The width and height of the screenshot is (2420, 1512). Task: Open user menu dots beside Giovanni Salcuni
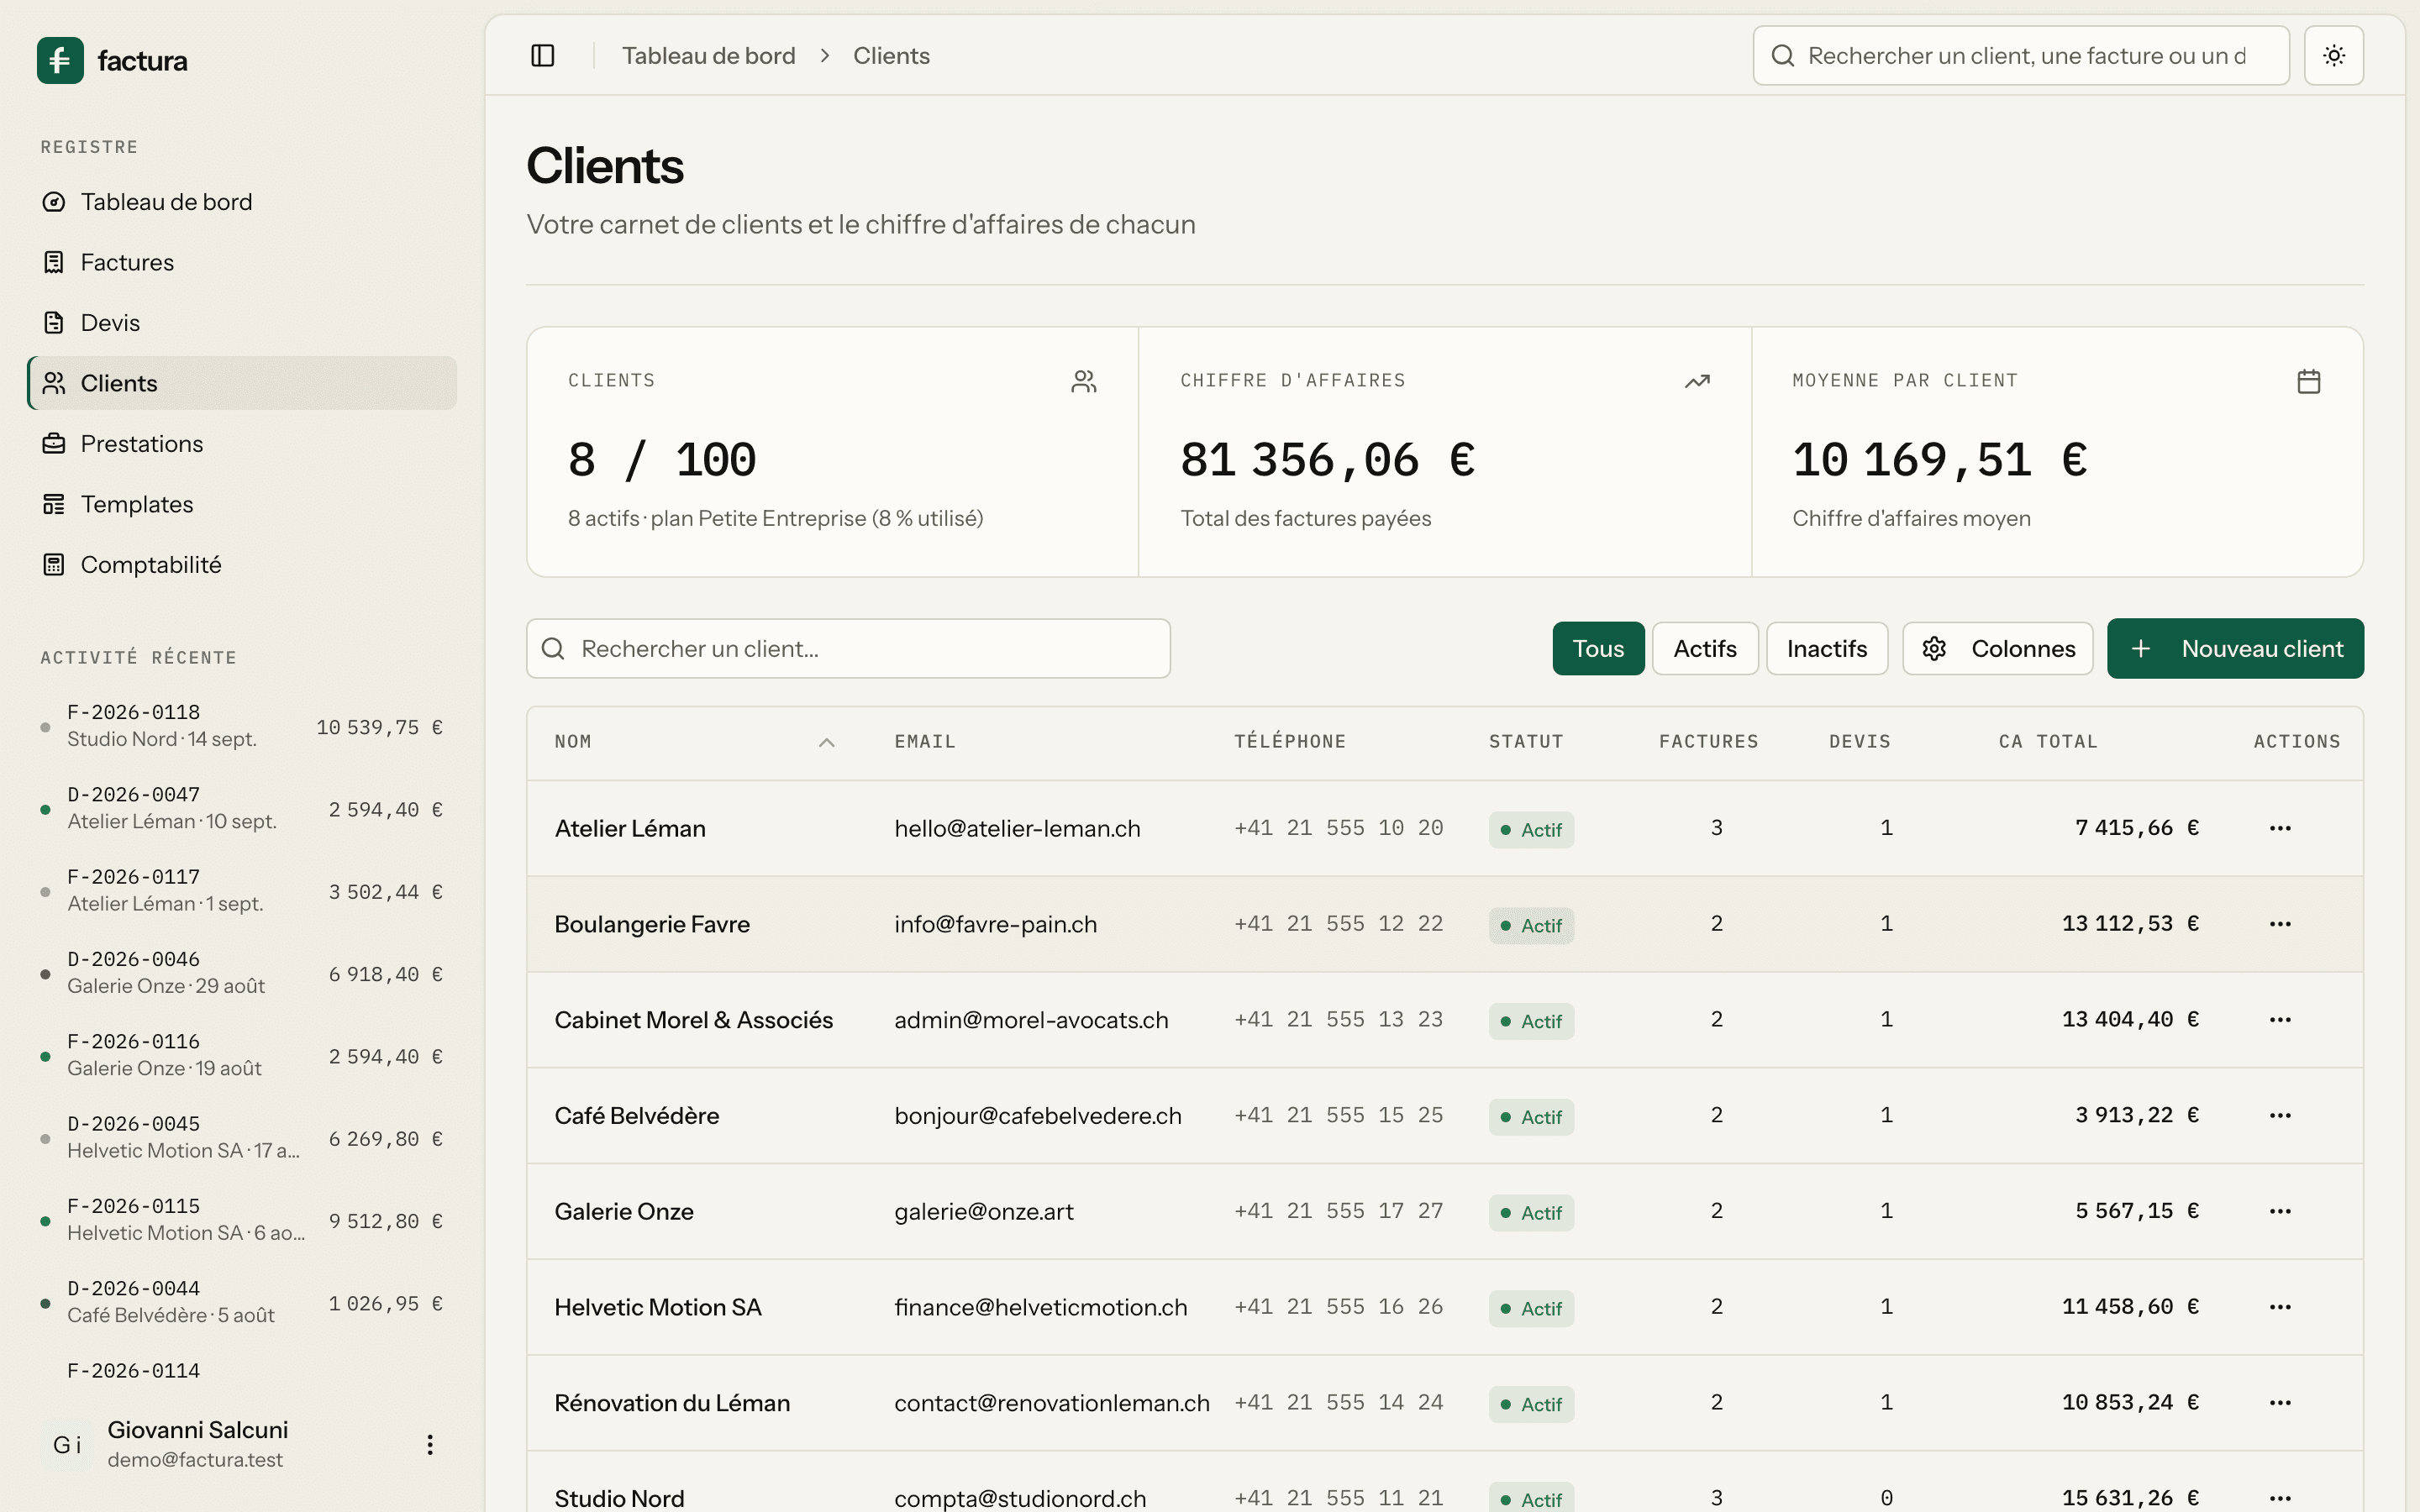[430, 1444]
